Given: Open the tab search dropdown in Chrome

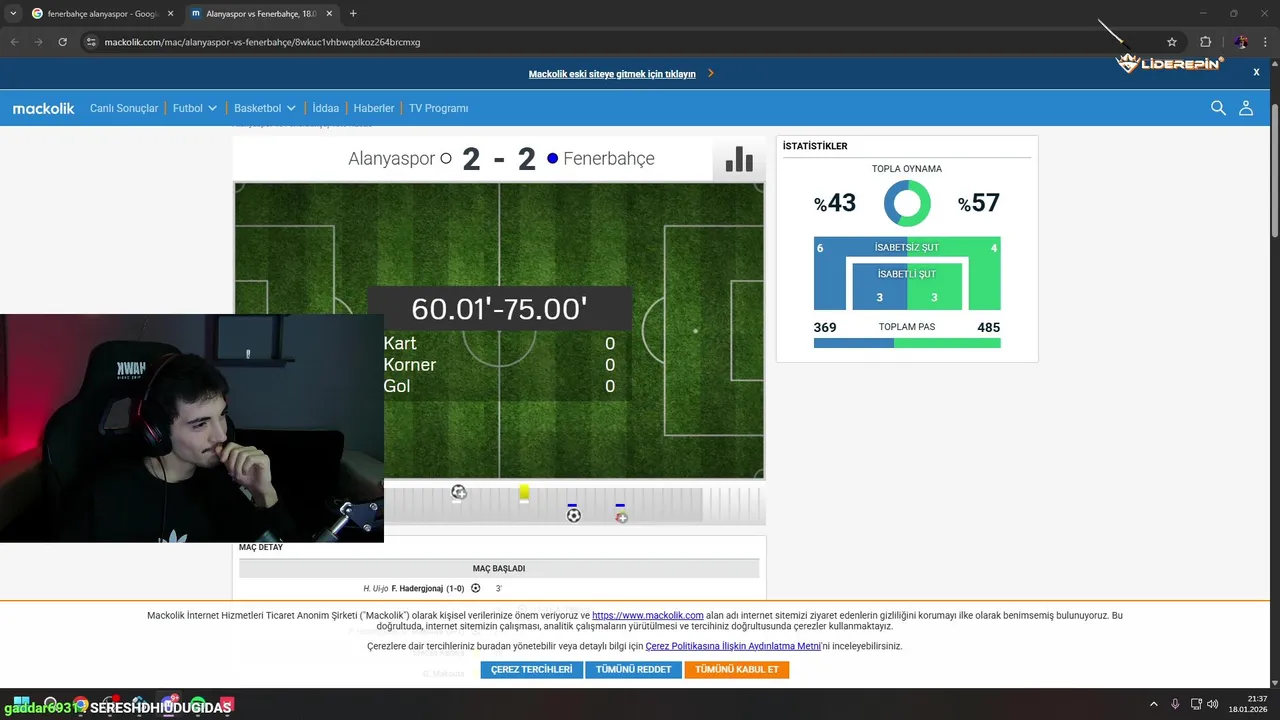Looking at the screenshot, I should click(x=13, y=14).
